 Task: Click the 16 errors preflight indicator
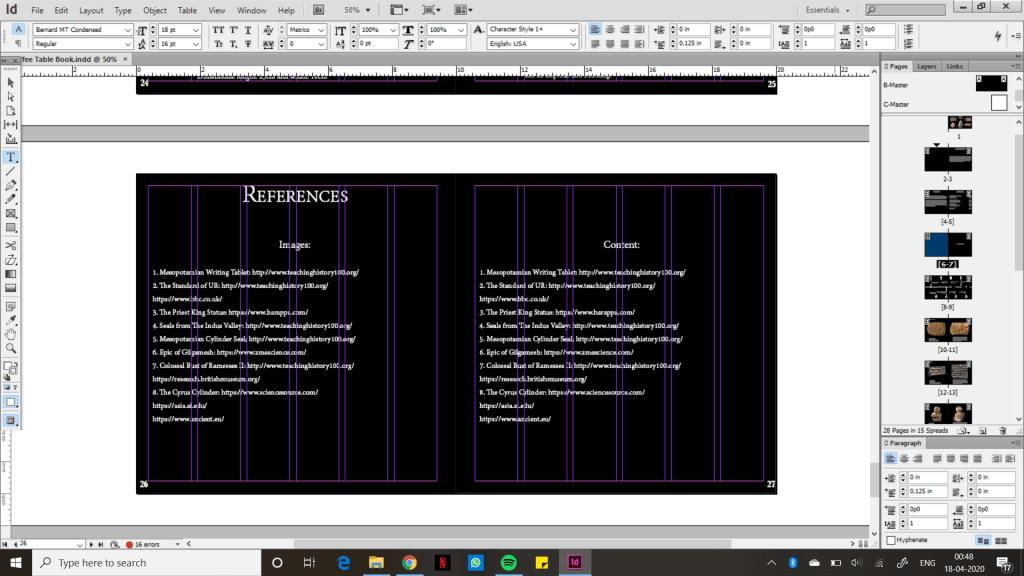(145, 544)
